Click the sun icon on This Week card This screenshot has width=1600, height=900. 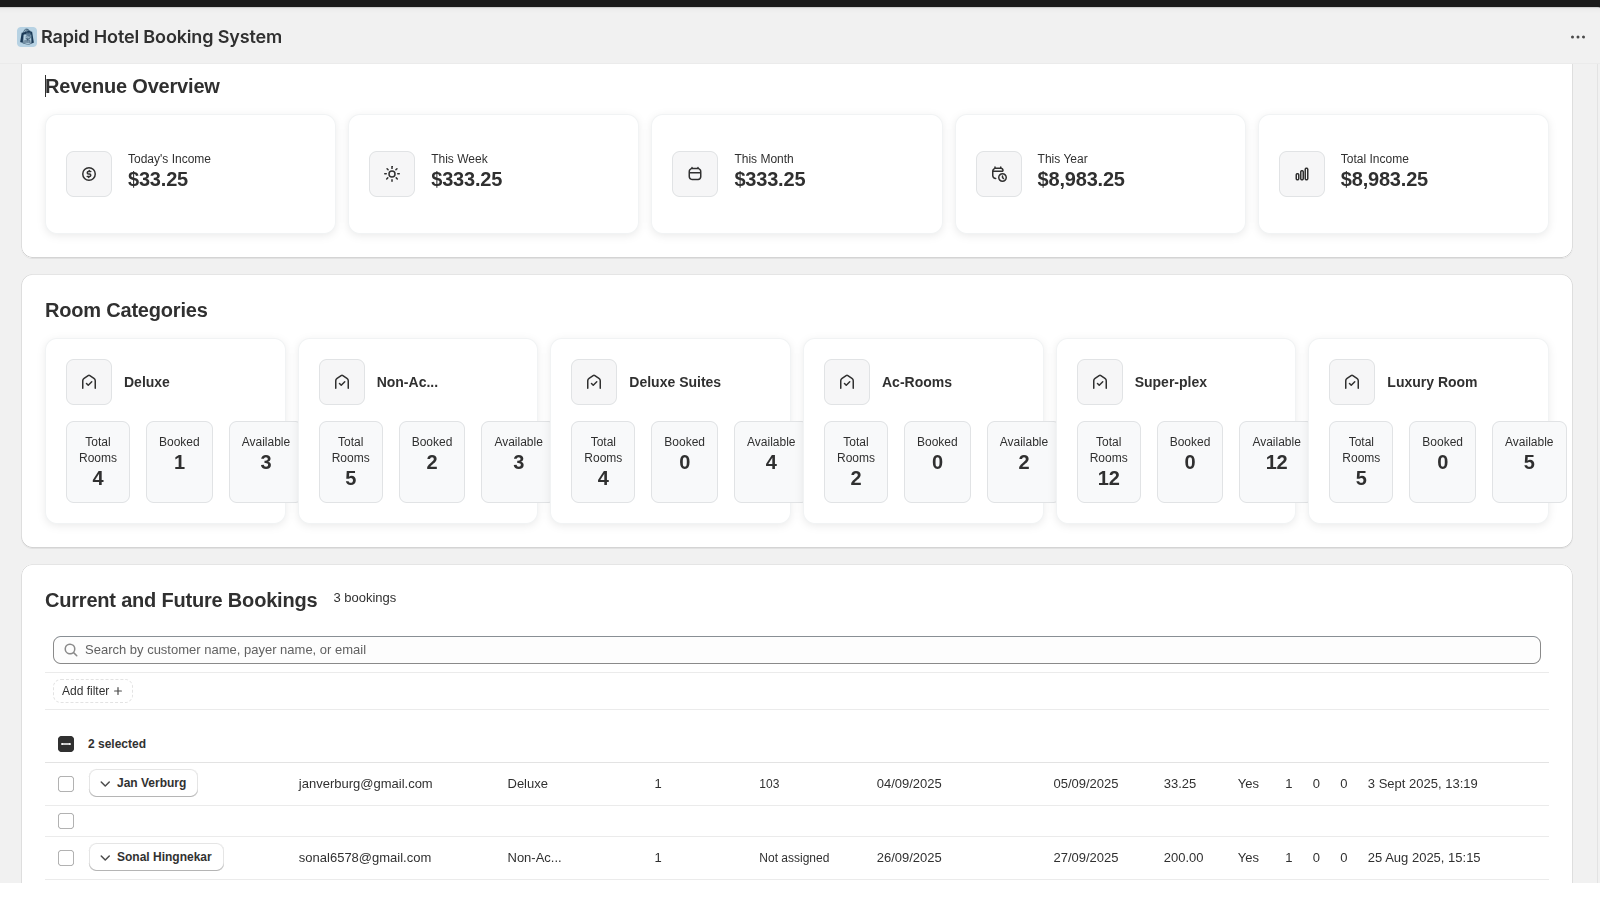[x=392, y=174]
